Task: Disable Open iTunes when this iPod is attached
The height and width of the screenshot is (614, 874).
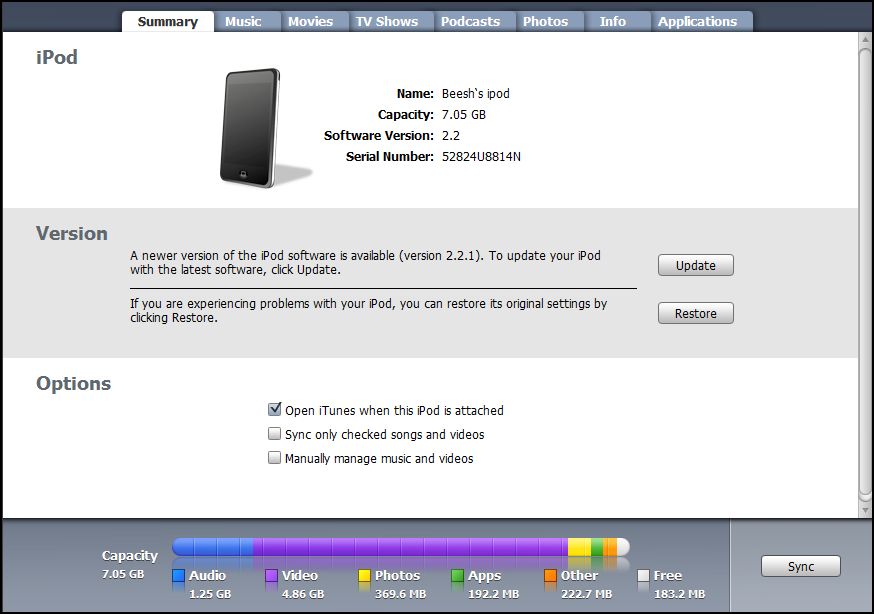Action: pos(275,410)
